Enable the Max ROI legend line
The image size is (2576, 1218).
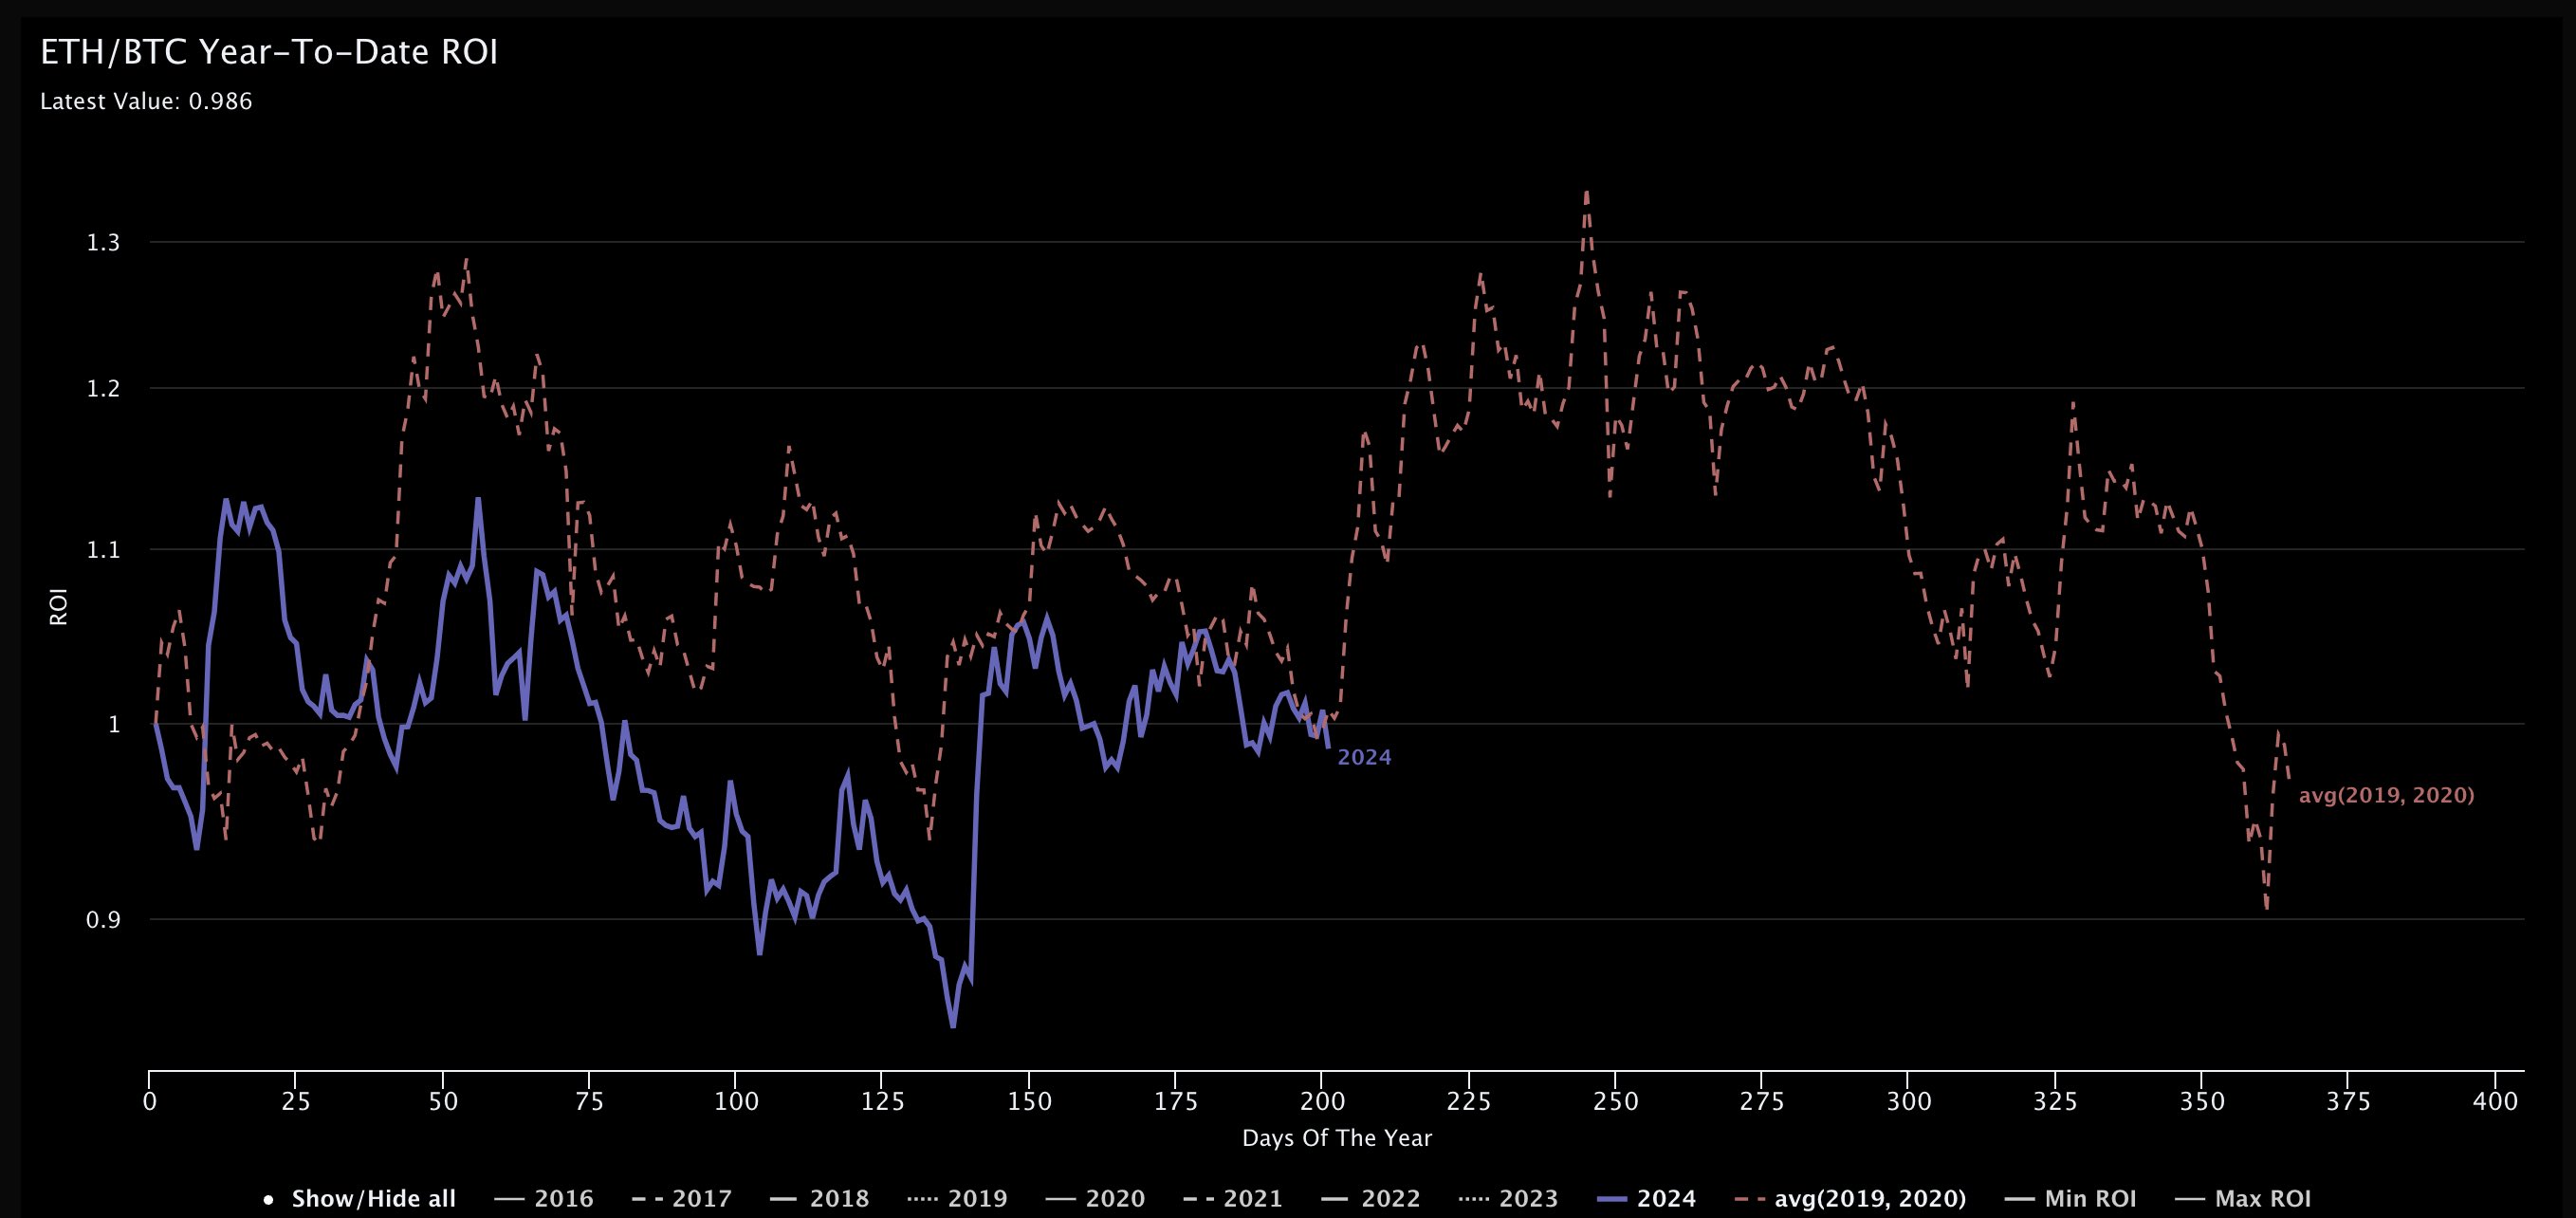pyautogui.click(x=2262, y=1198)
